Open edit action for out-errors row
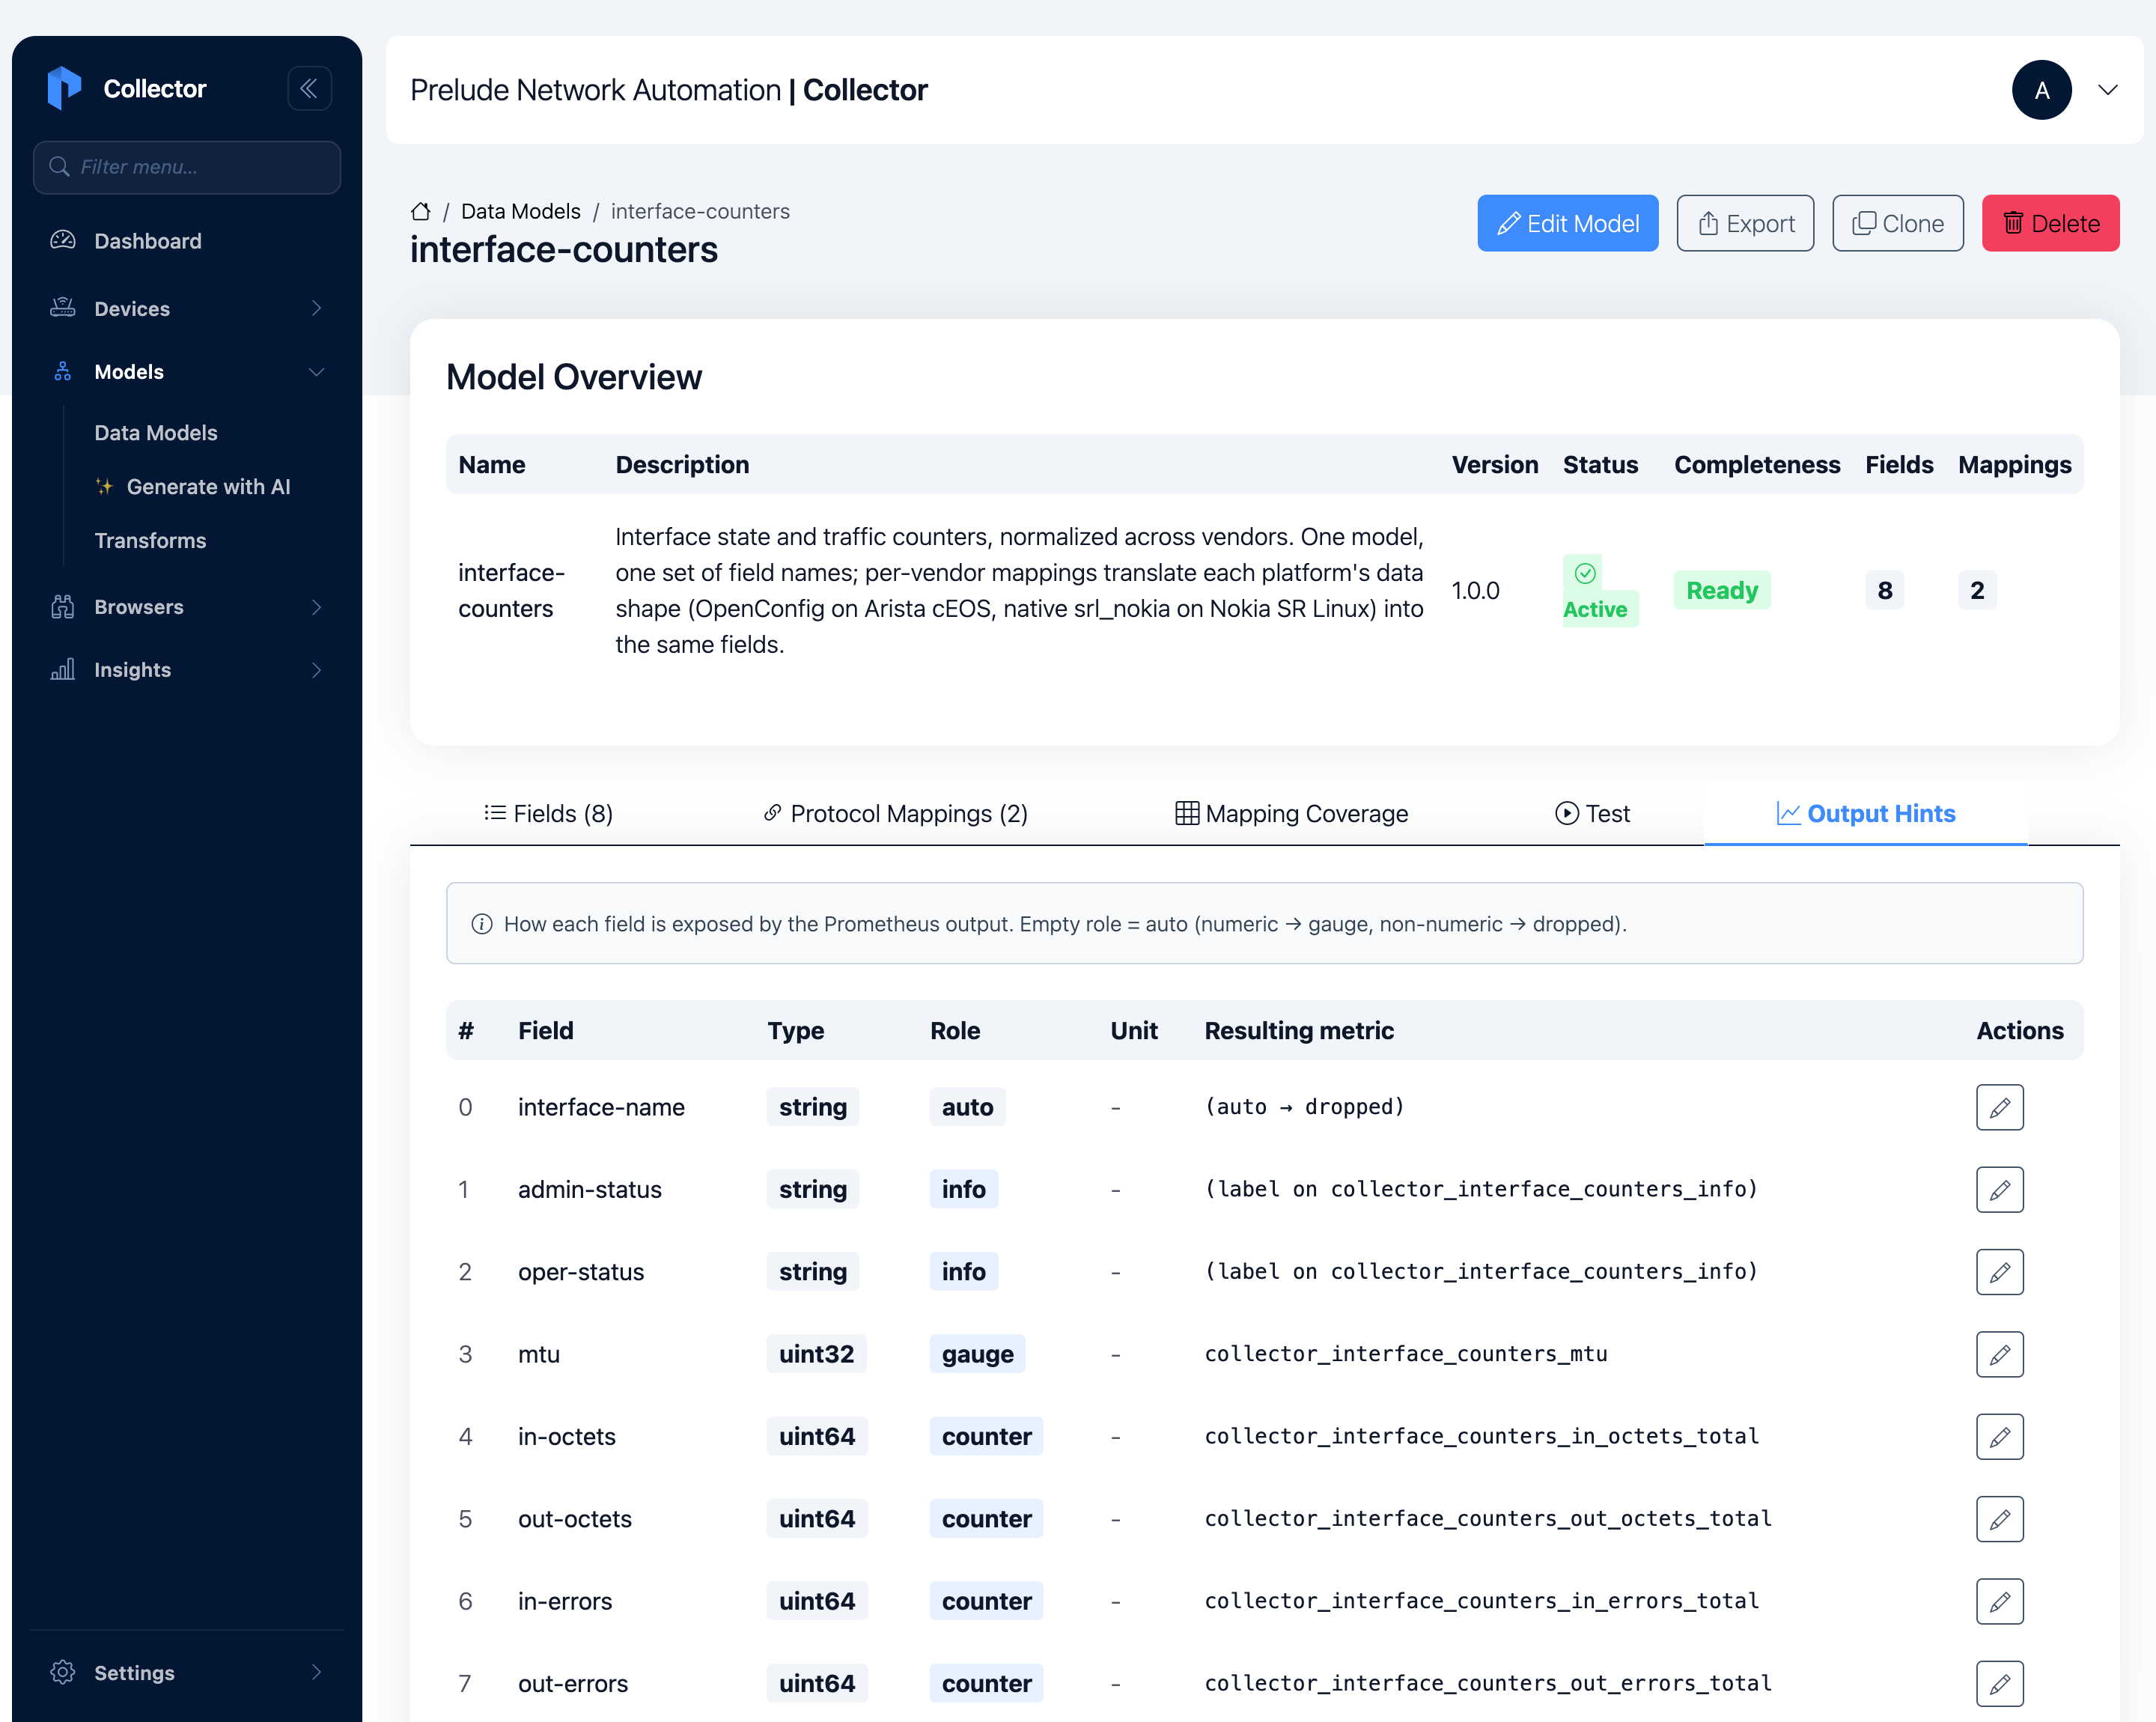The image size is (2156, 1722). pyautogui.click(x=1999, y=1683)
